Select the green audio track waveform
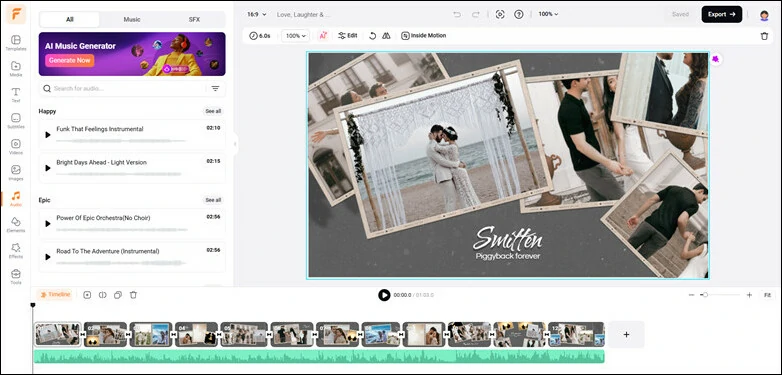 click(x=319, y=356)
